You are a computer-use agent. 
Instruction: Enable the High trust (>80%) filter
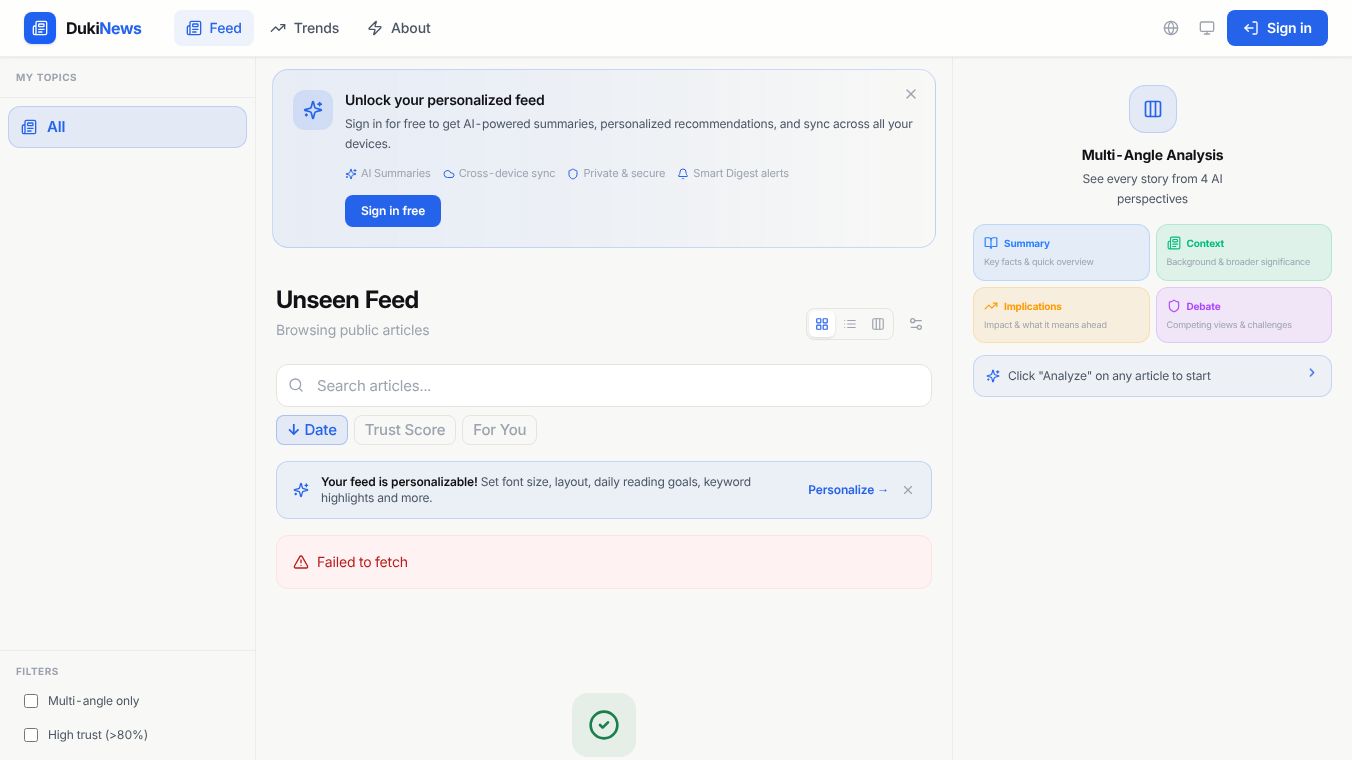pyautogui.click(x=31, y=735)
